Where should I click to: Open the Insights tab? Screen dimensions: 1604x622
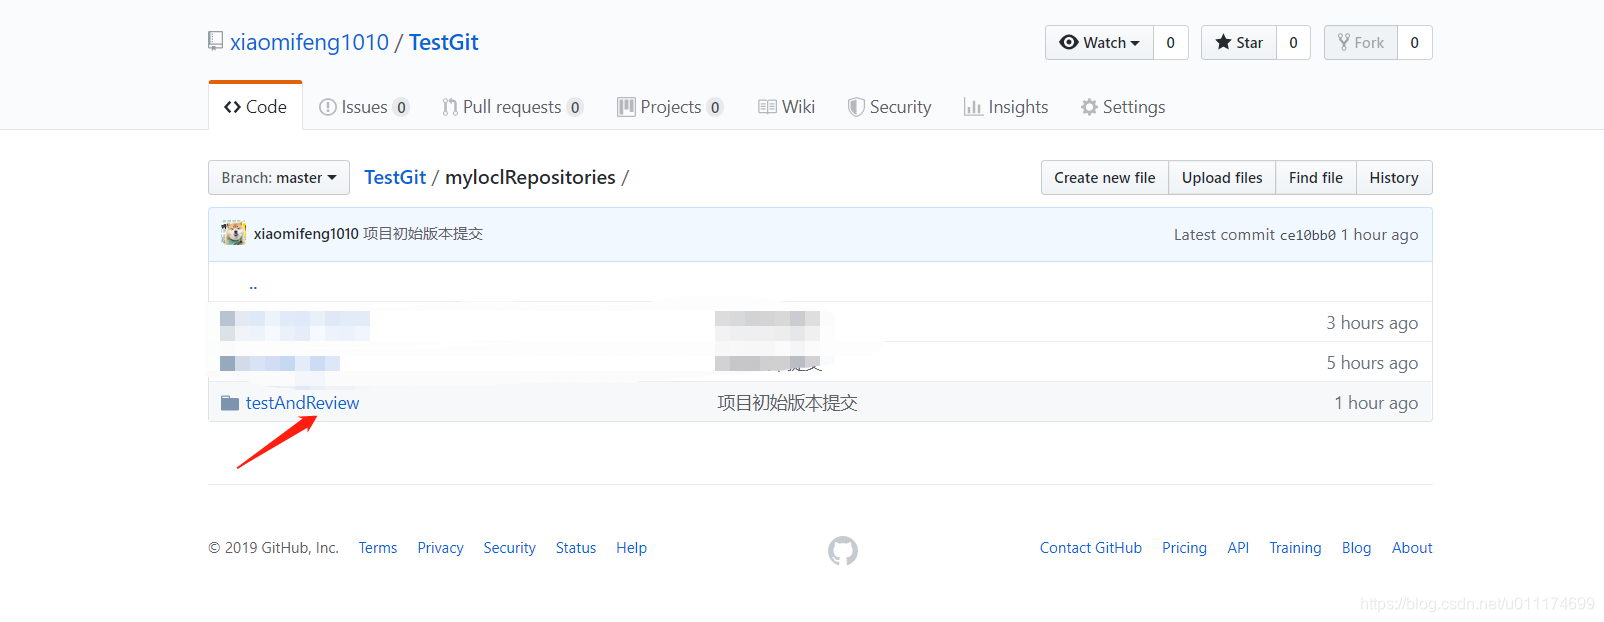(x=1006, y=107)
